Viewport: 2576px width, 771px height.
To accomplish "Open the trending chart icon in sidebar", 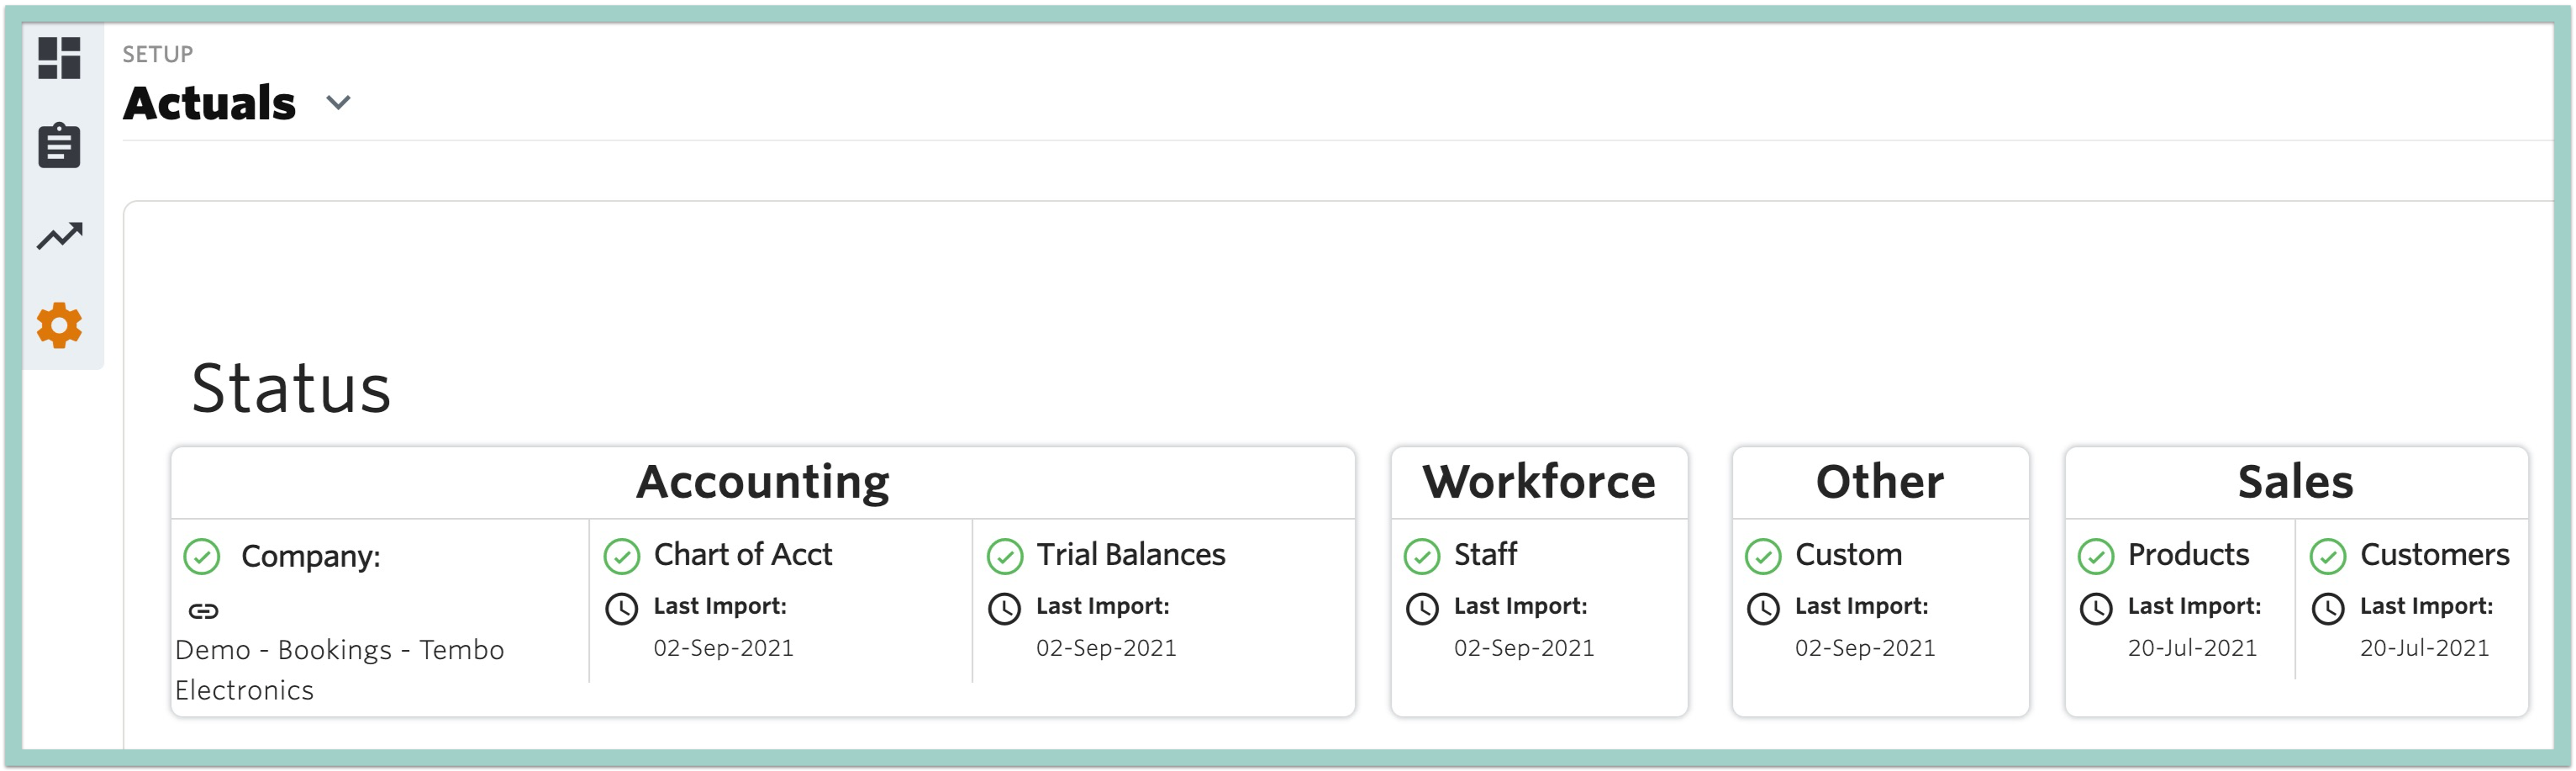I will click(59, 236).
